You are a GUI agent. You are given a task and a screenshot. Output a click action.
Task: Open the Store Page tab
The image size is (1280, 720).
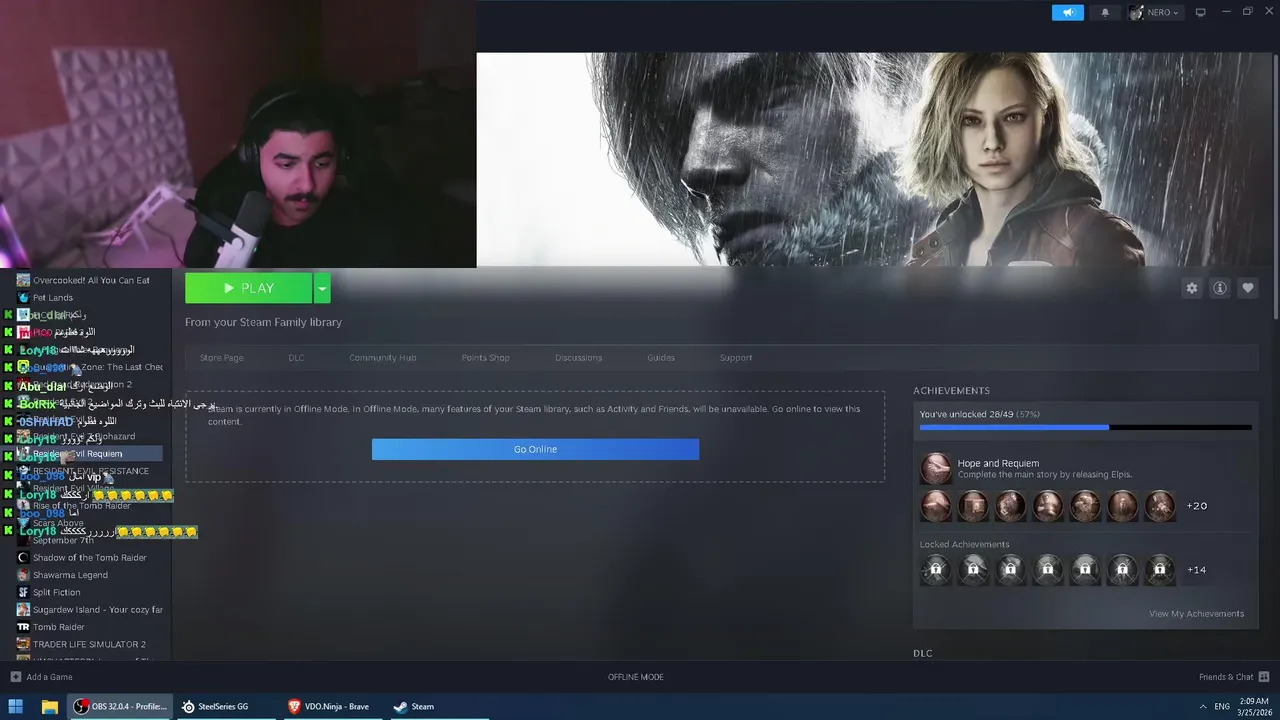tap(221, 358)
